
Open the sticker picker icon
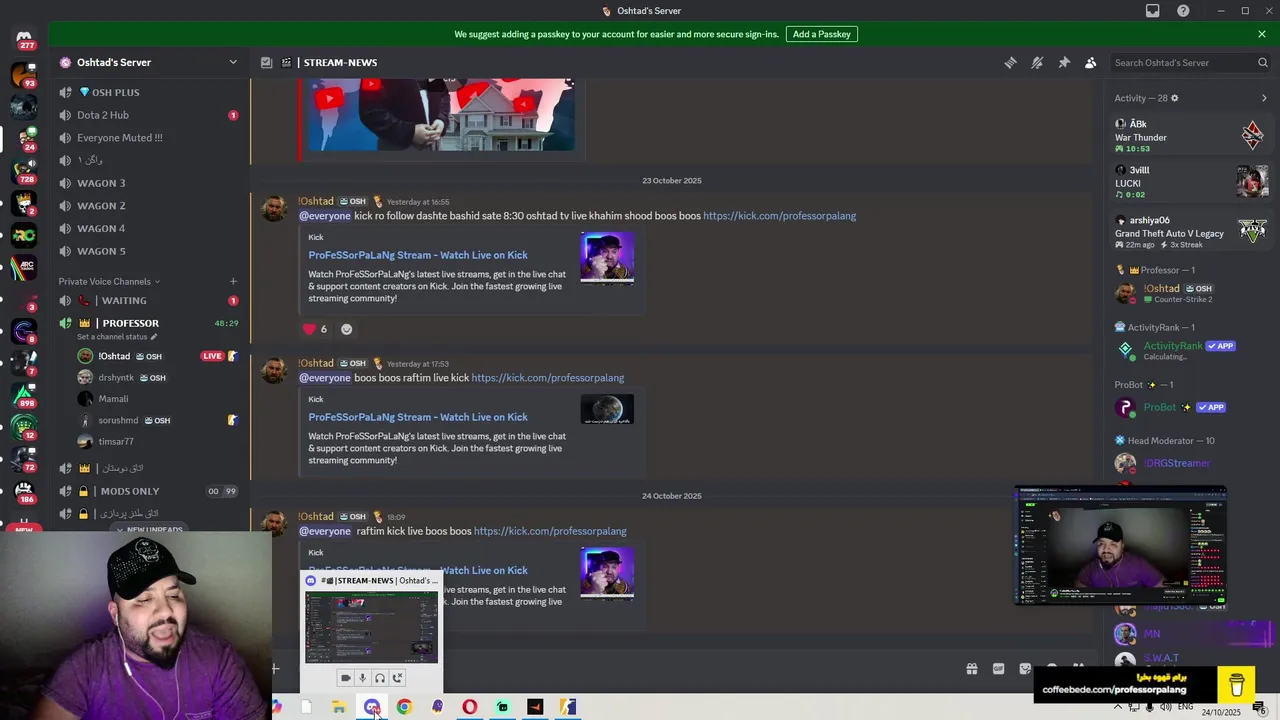(x=1025, y=669)
